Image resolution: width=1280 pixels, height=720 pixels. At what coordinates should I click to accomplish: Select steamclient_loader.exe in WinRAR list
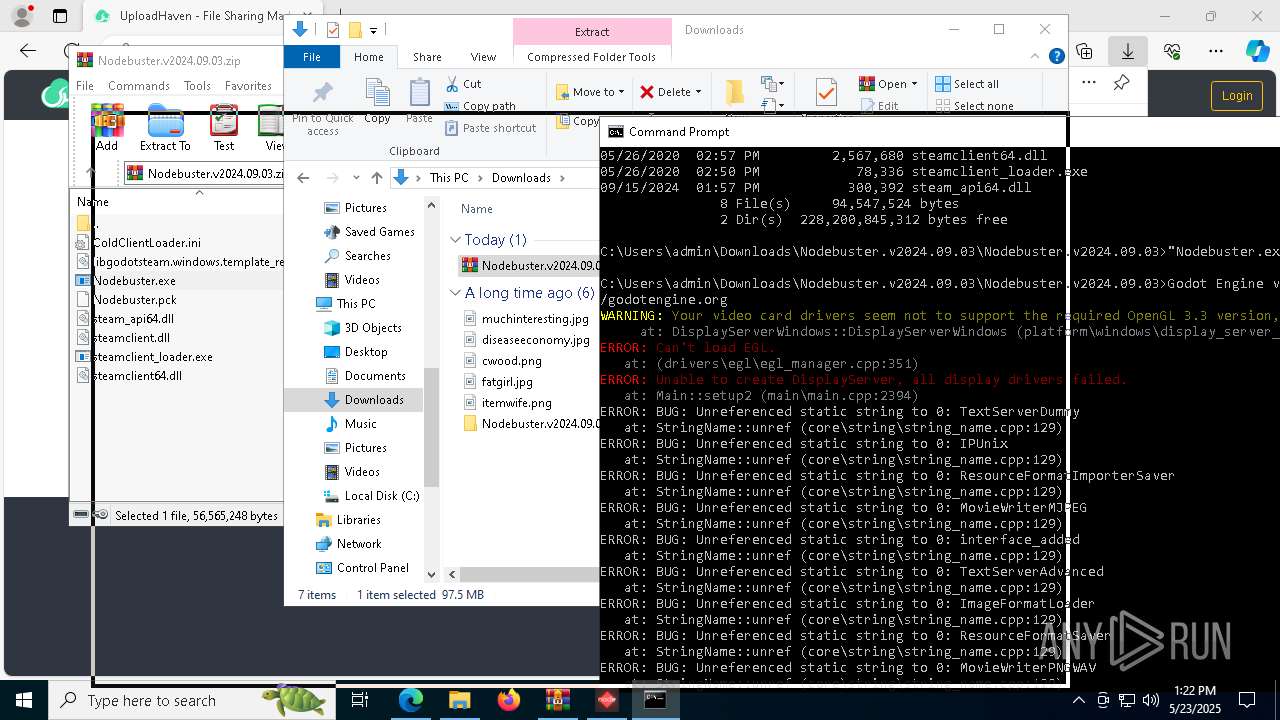(x=152, y=357)
